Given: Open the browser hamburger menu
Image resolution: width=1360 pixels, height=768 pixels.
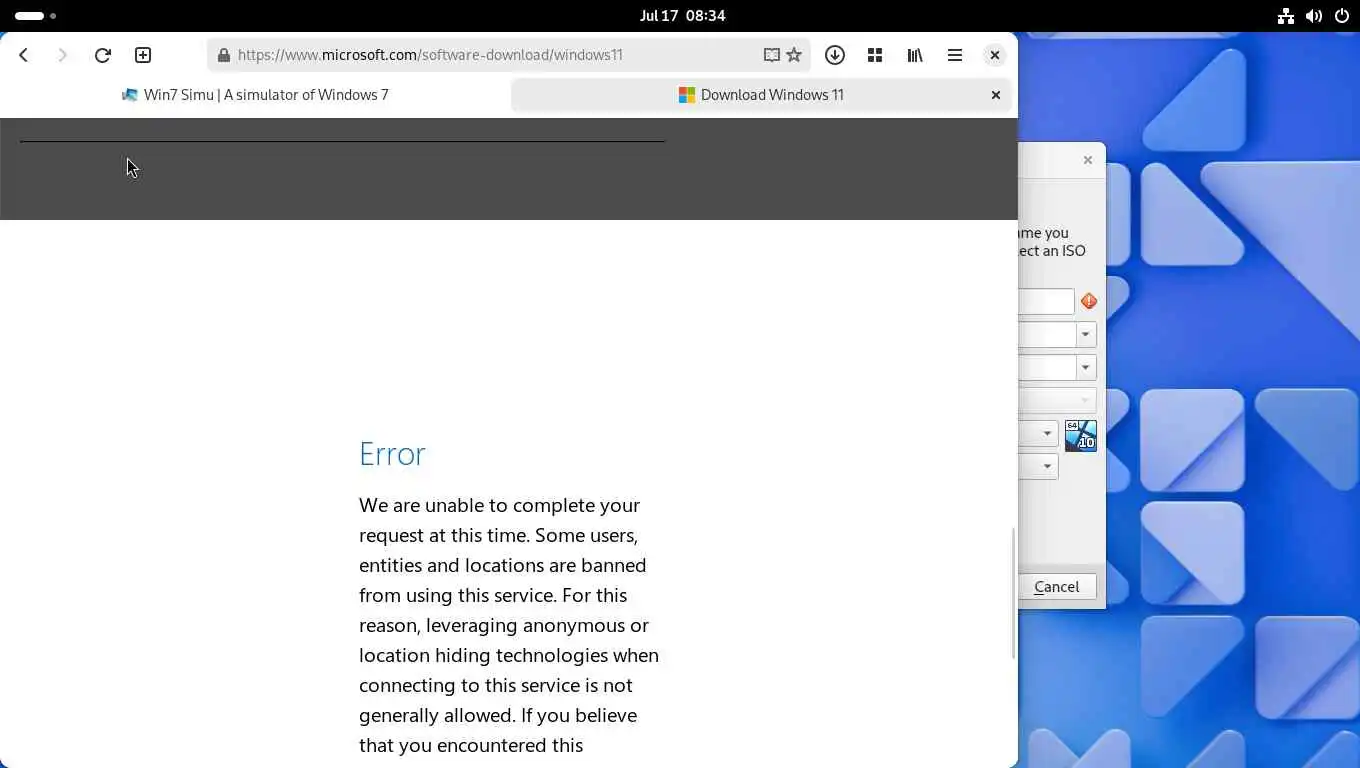Looking at the screenshot, I should [x=955, y=55].
